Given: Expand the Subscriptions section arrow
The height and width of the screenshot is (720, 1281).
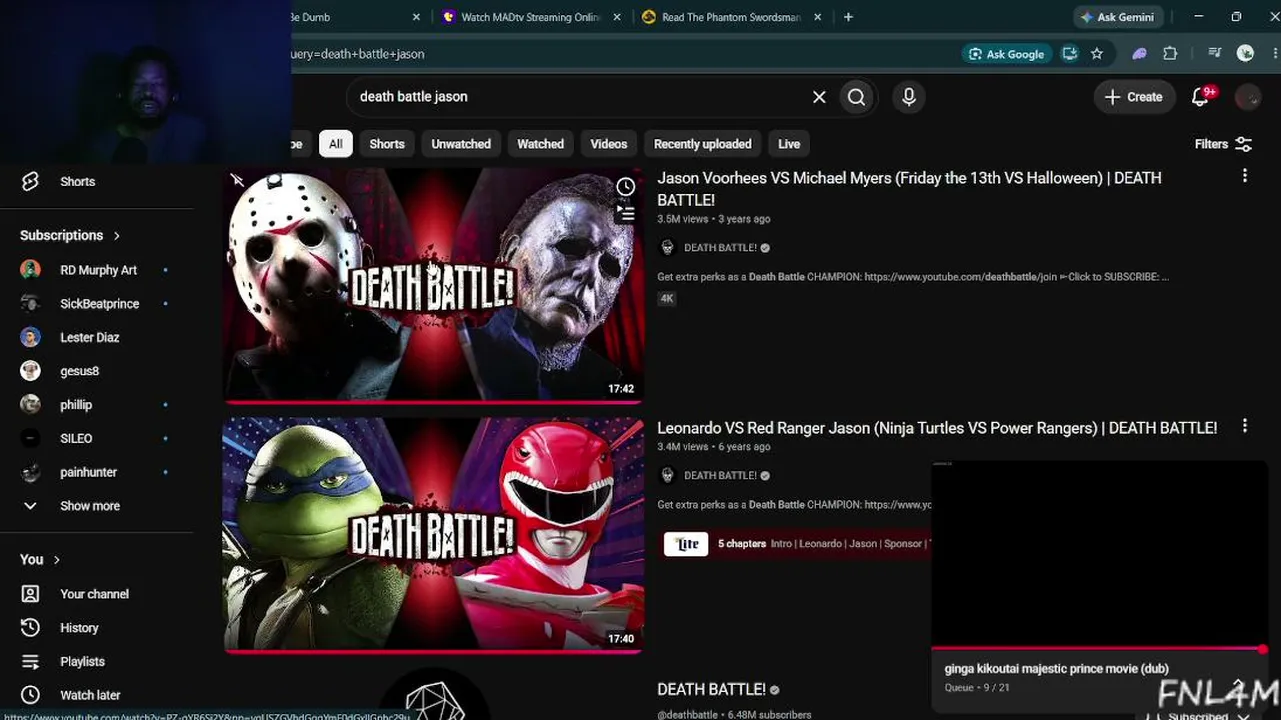Looking at the screenshot, I should point(117,236).
